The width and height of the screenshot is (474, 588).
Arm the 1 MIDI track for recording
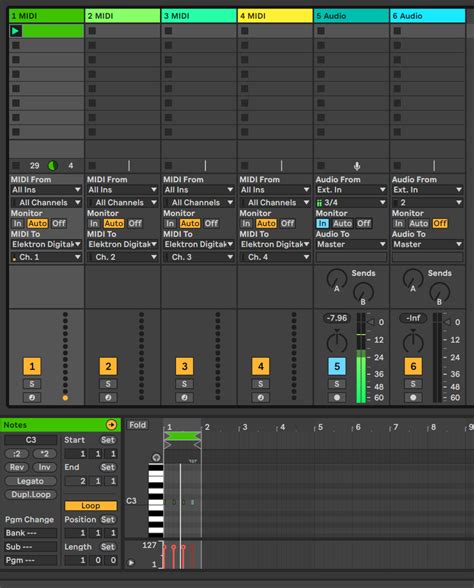pyautogui.click(x=32, y=398)
